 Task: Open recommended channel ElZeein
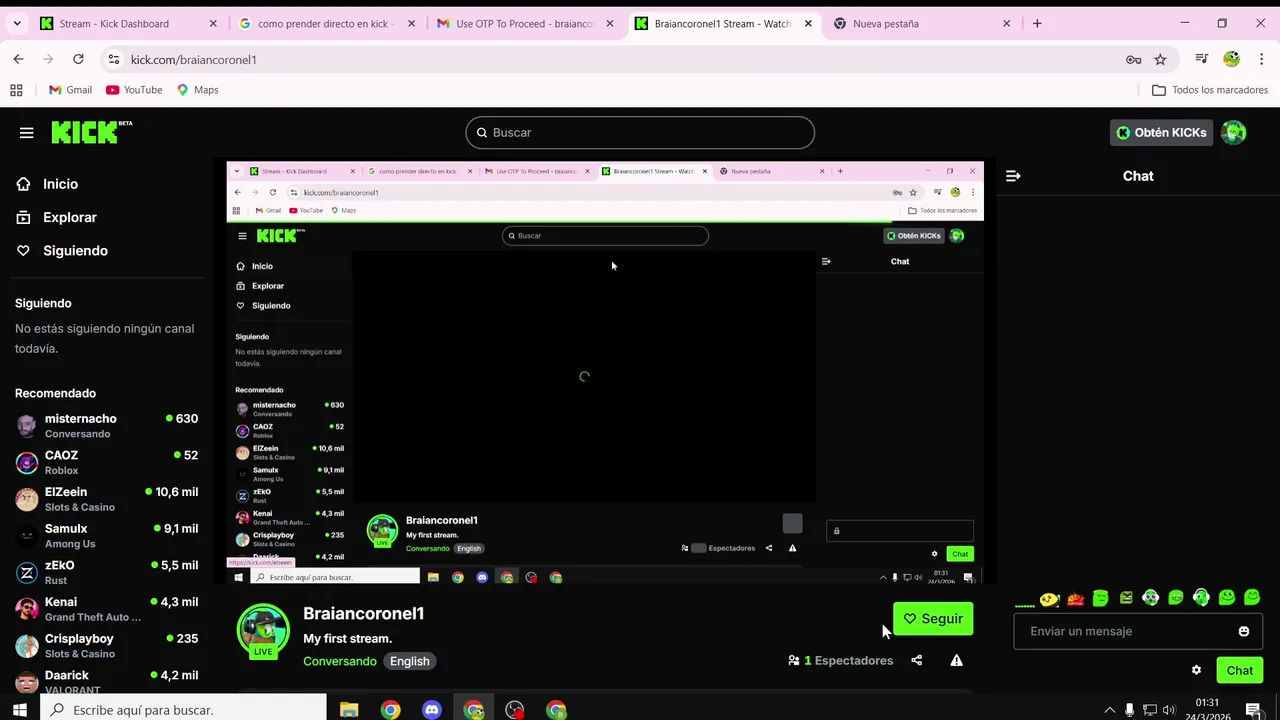coord(106,499)
